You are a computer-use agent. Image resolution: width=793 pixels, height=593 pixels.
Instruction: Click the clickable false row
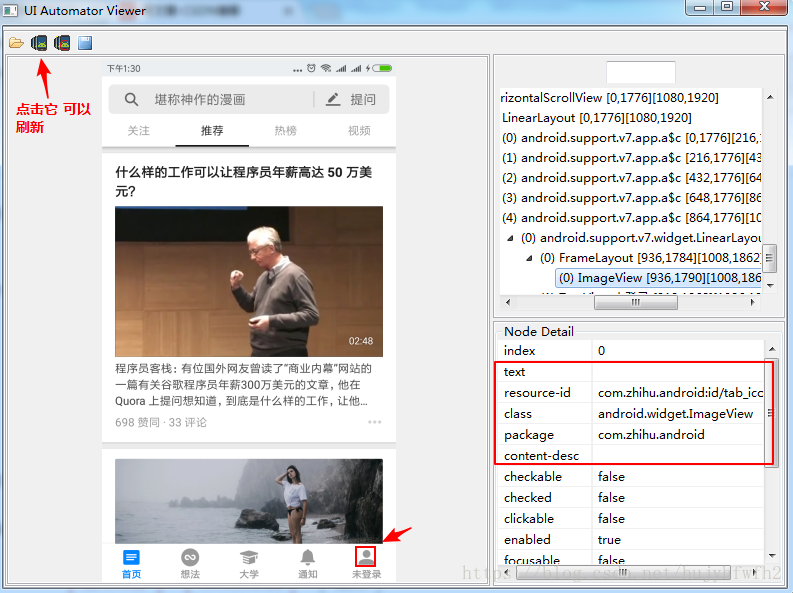[x=631, y=519]
